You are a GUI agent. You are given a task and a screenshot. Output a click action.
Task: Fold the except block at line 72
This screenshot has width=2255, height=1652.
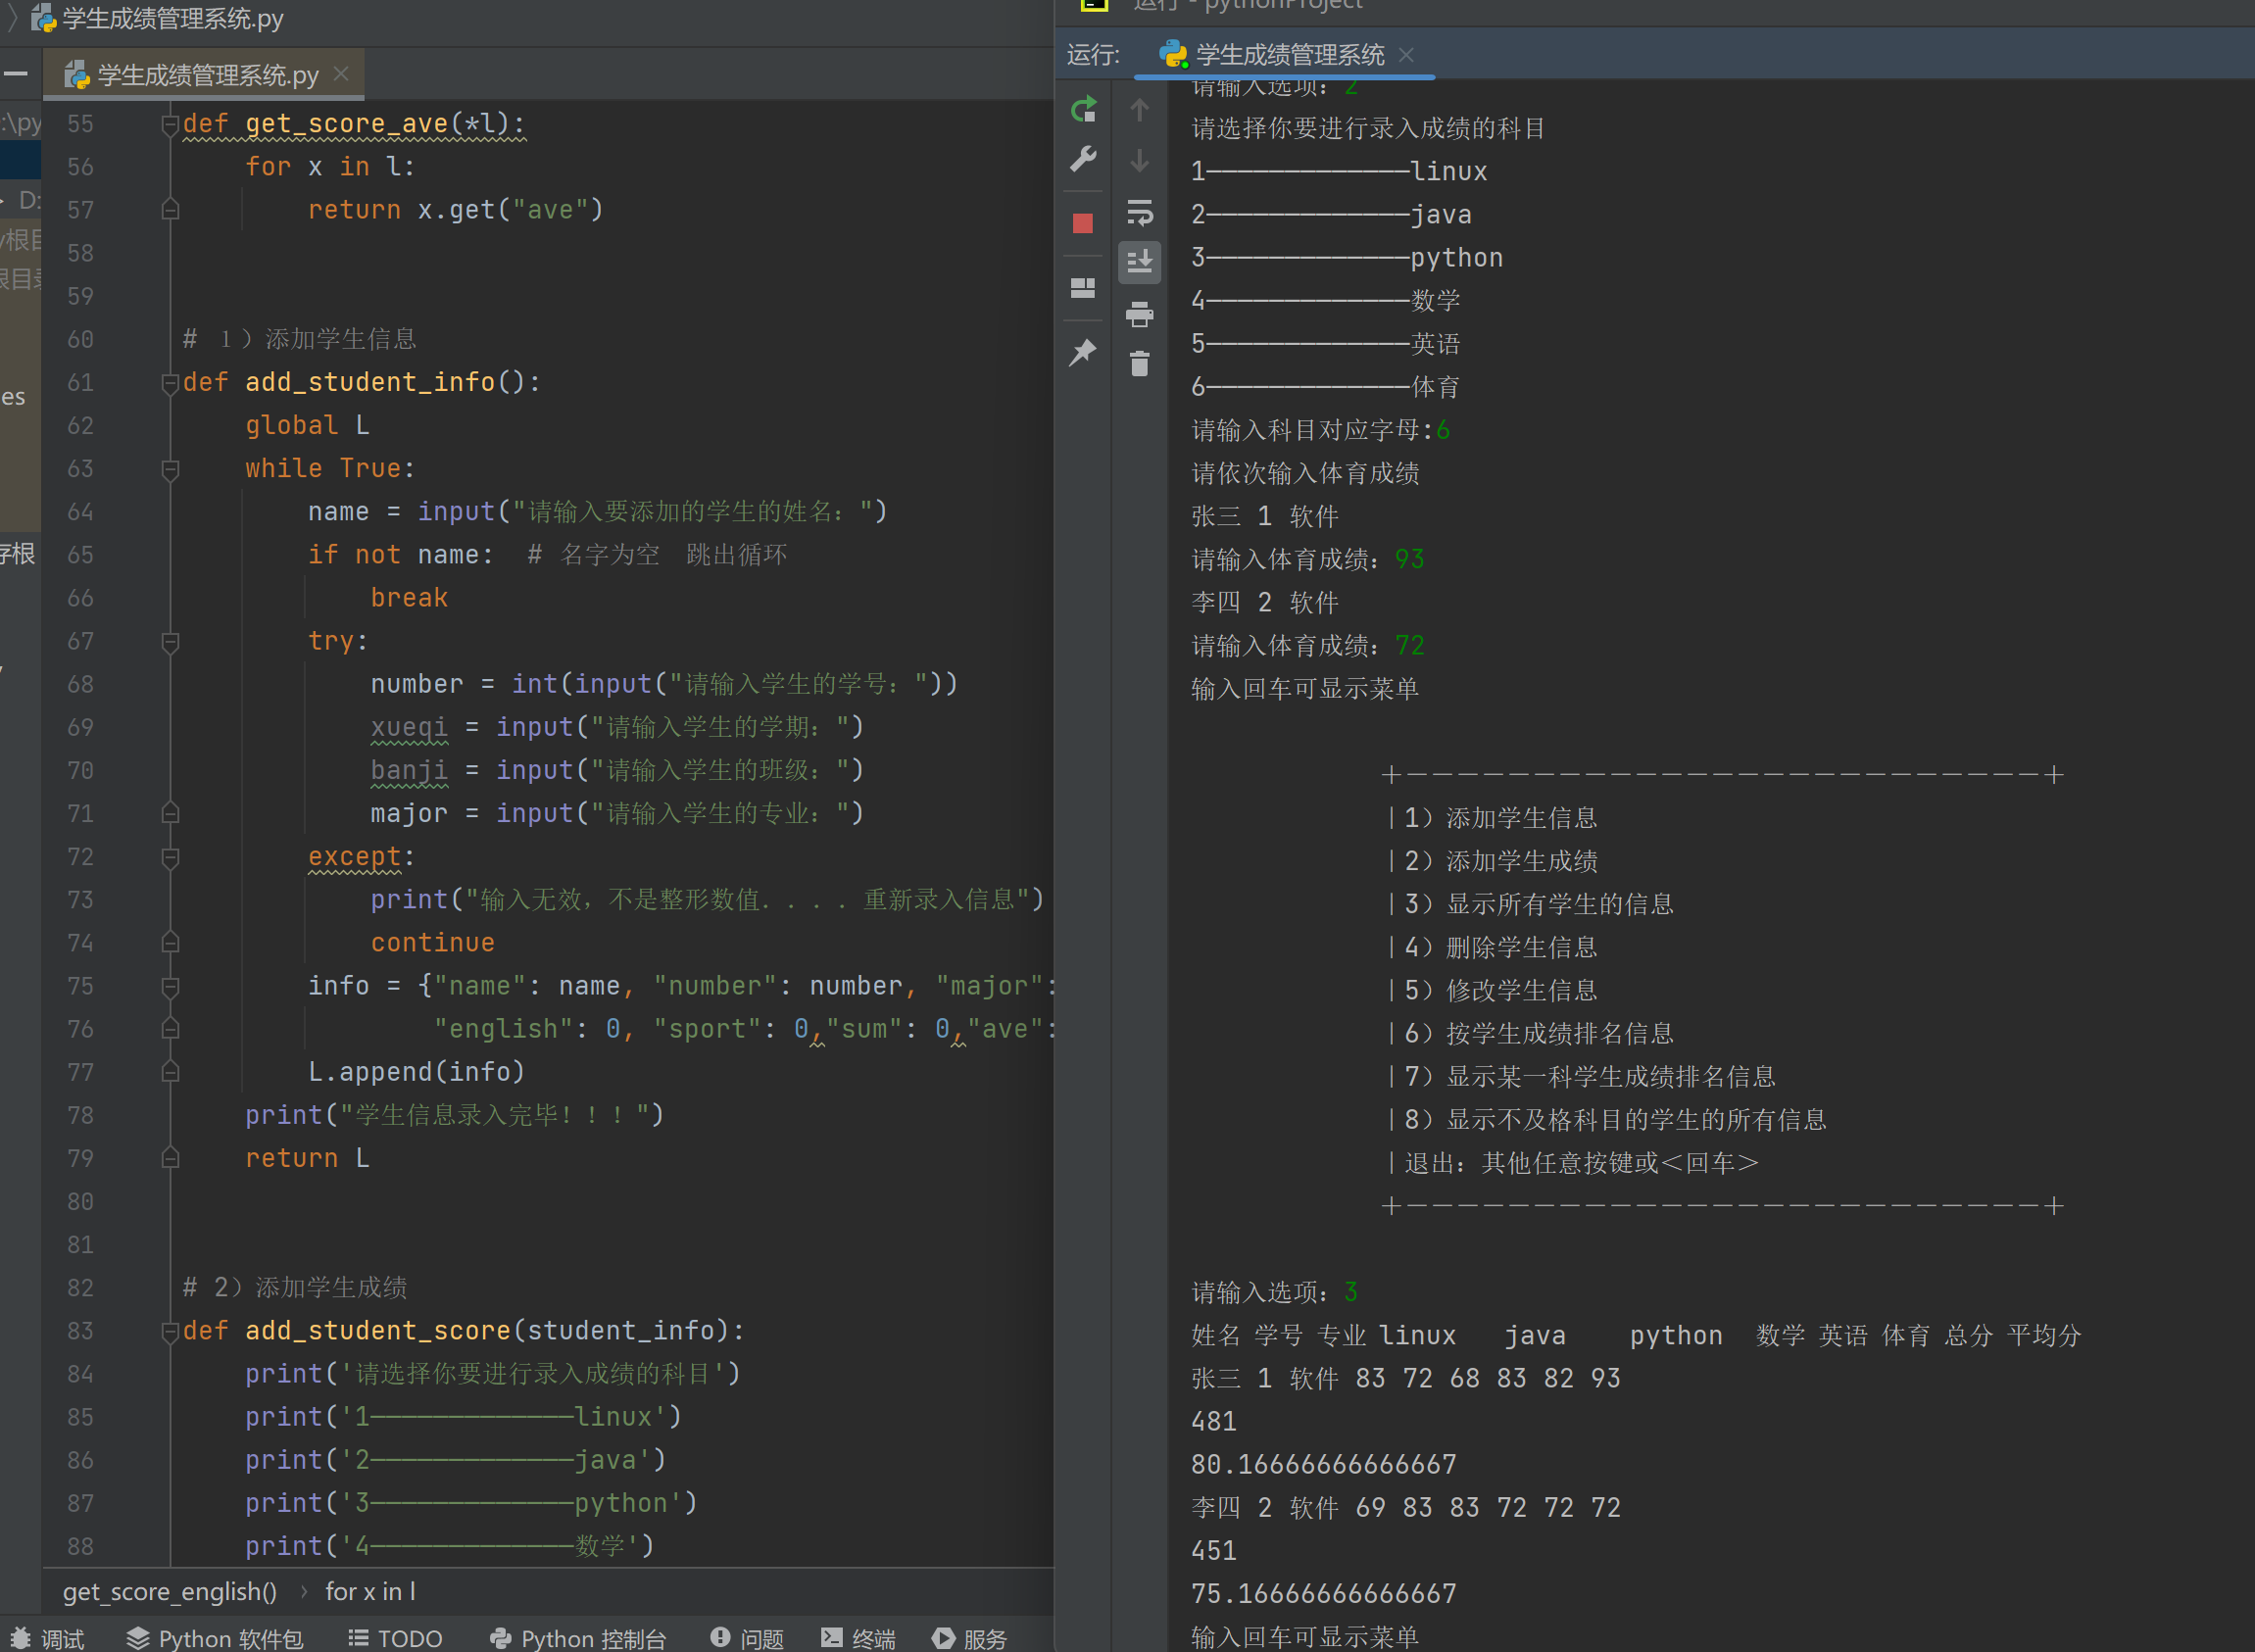click(170, 857)
